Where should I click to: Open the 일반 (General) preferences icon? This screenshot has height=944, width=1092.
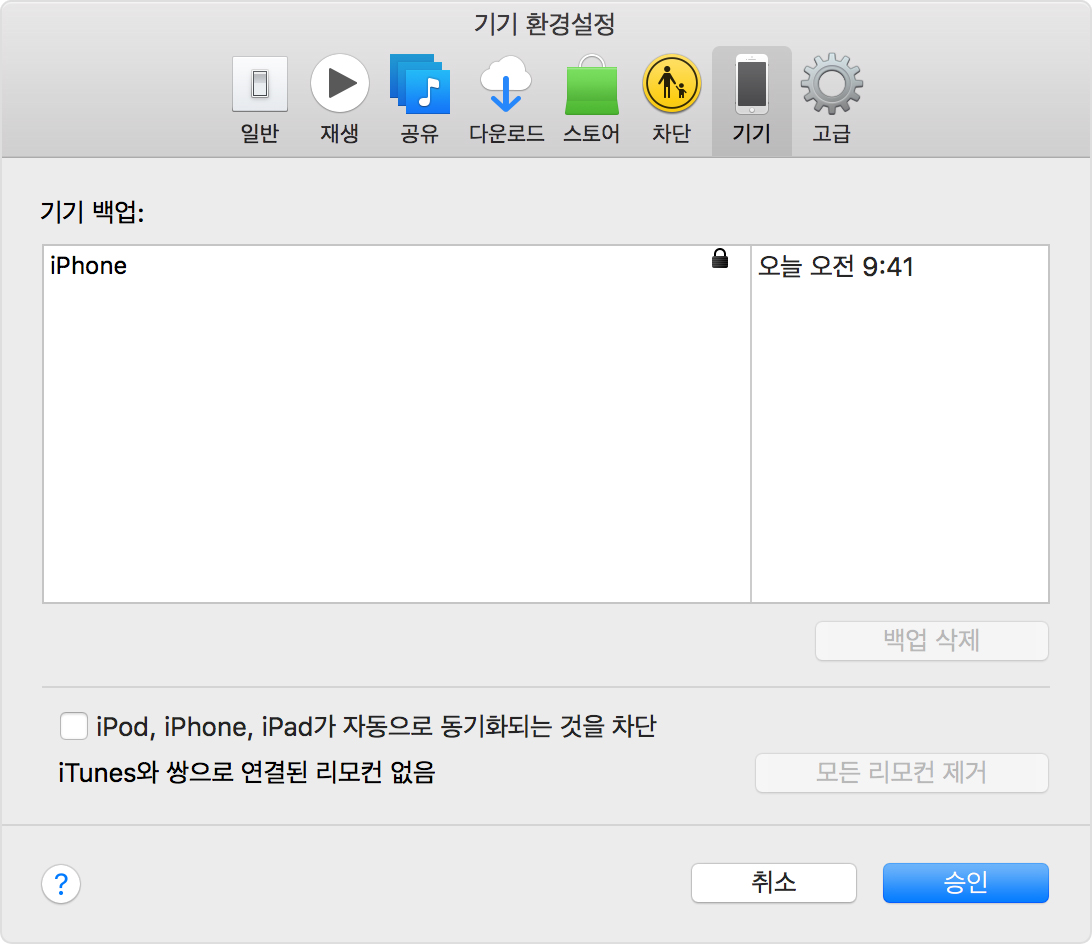click(259, 85)
